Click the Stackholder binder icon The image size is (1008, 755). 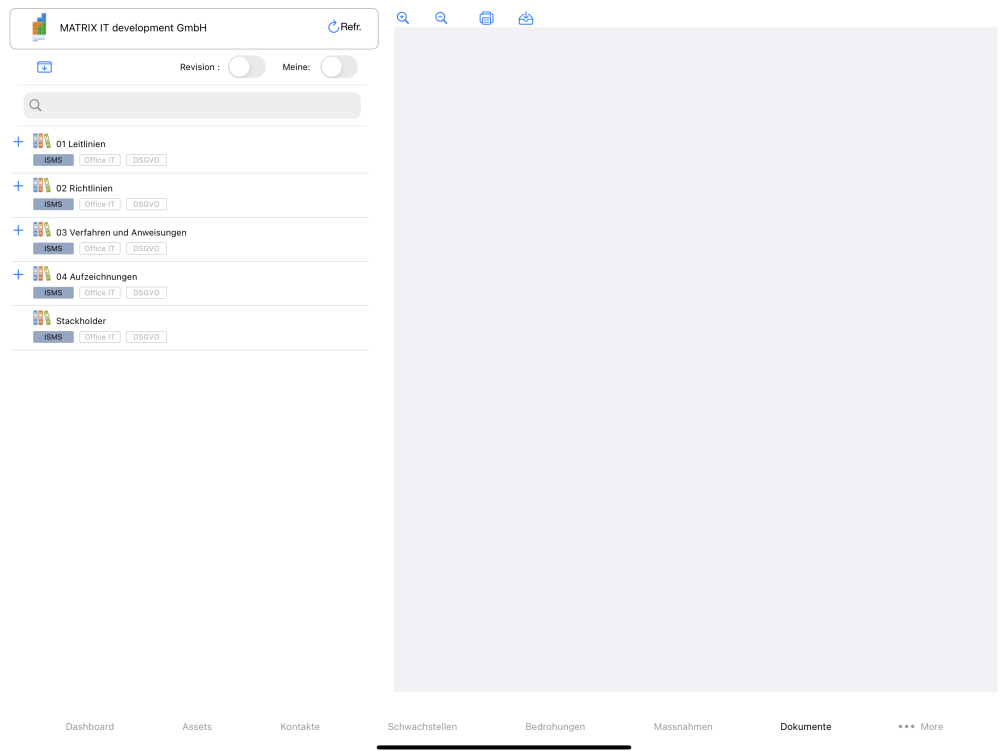[42, 318]
